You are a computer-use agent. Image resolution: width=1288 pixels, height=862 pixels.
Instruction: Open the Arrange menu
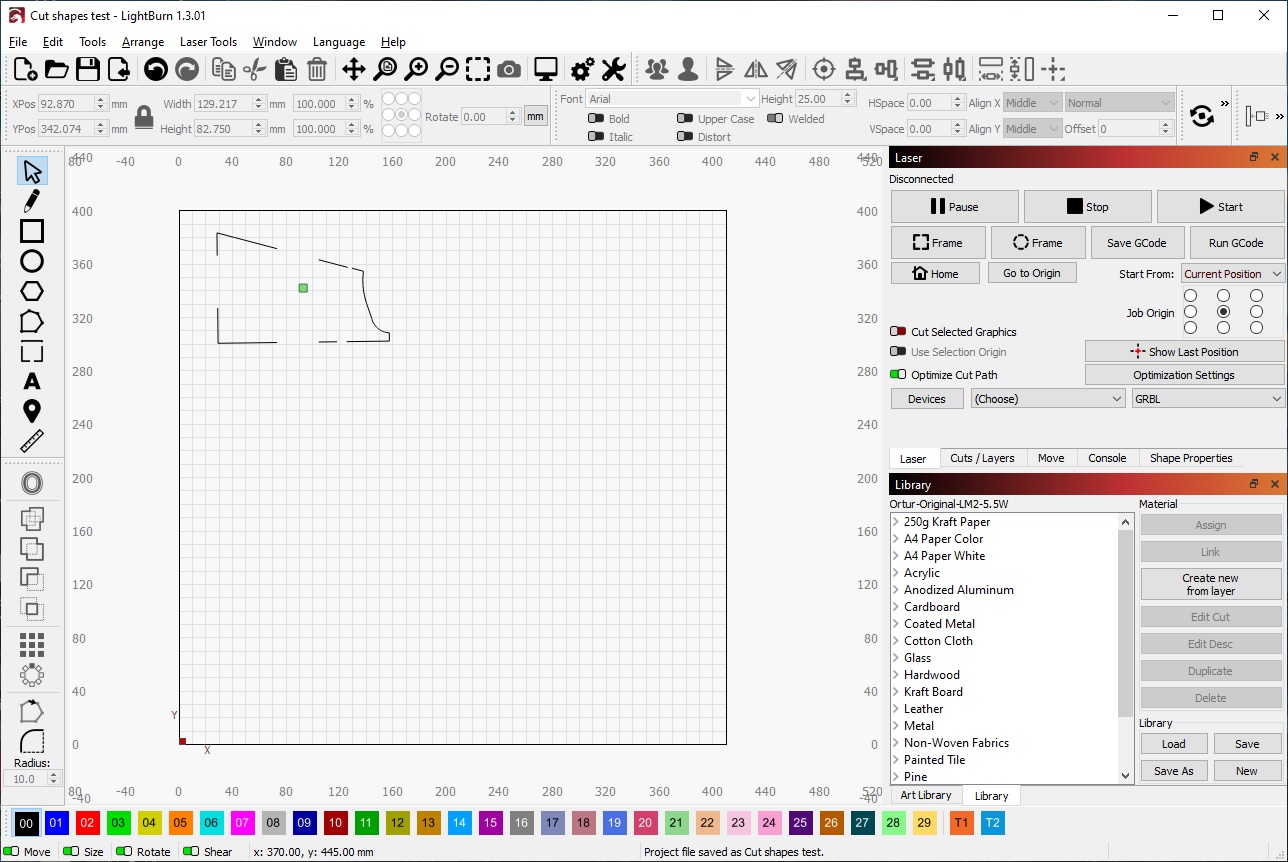[143, 42]
